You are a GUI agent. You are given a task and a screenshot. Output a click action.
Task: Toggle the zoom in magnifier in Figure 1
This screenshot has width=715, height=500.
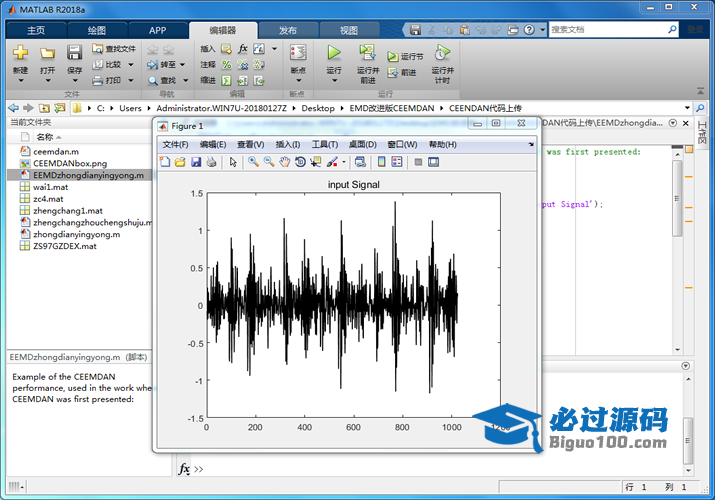point(254,162)
